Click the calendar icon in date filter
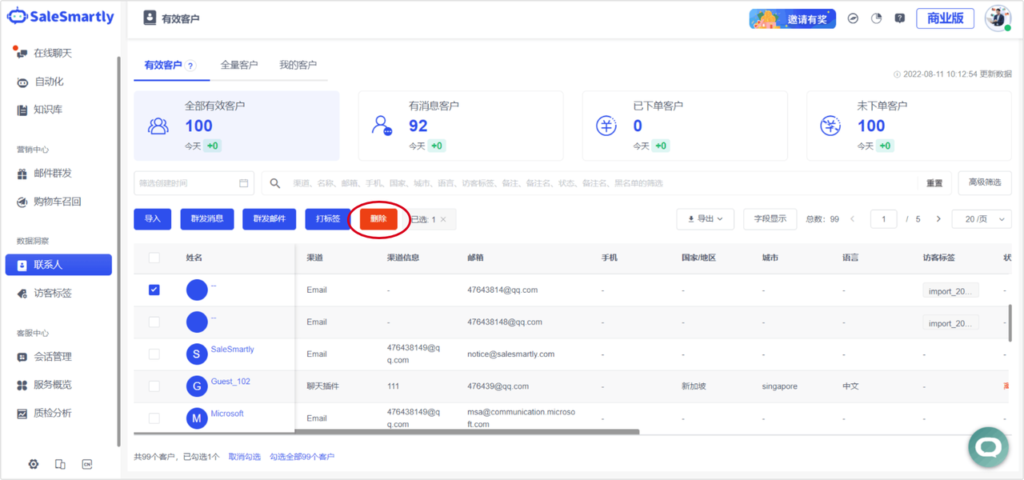Image resolution: width=1024 pixels, height=480 pixels. (x=244, y=184)
